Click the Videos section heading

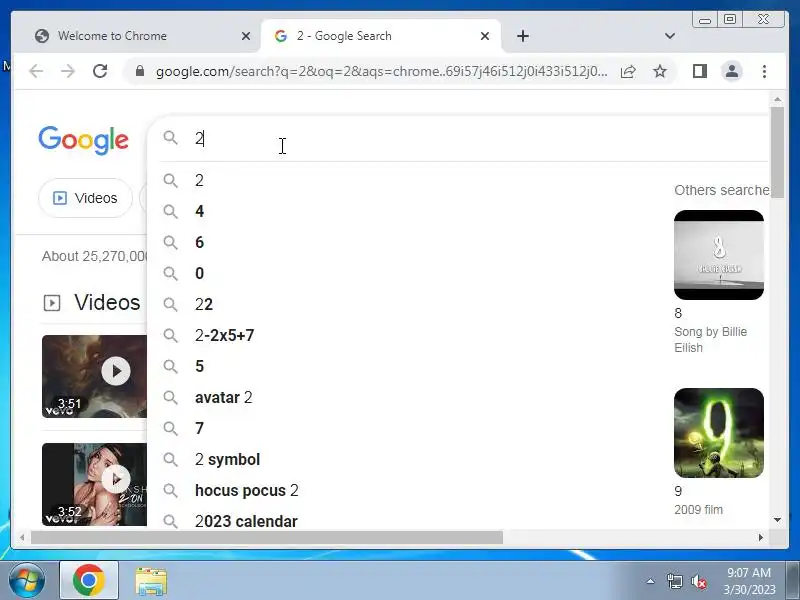[107, 303]
